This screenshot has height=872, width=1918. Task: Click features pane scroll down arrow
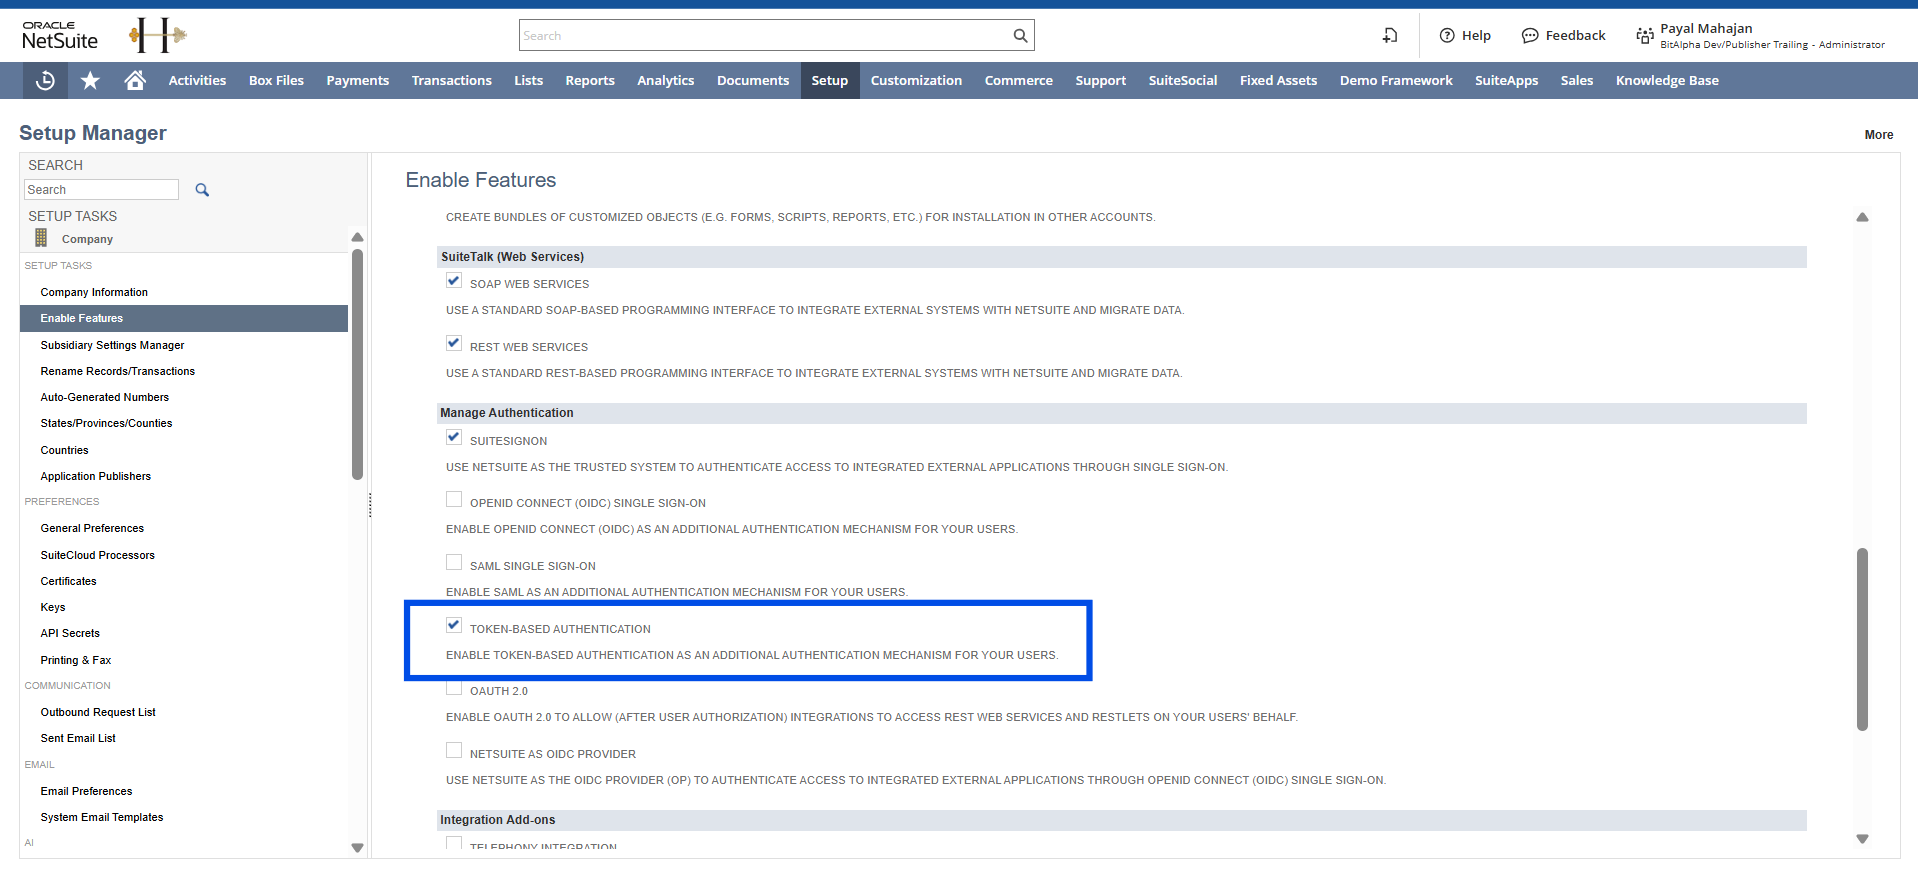(x=1862, y=839)
